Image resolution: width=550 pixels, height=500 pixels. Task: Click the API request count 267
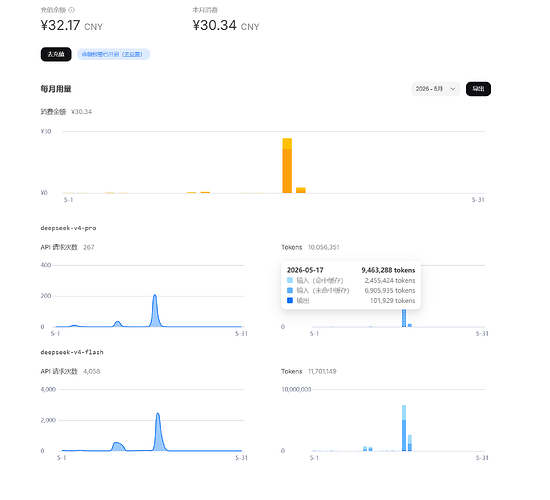[x=89, y=247]
